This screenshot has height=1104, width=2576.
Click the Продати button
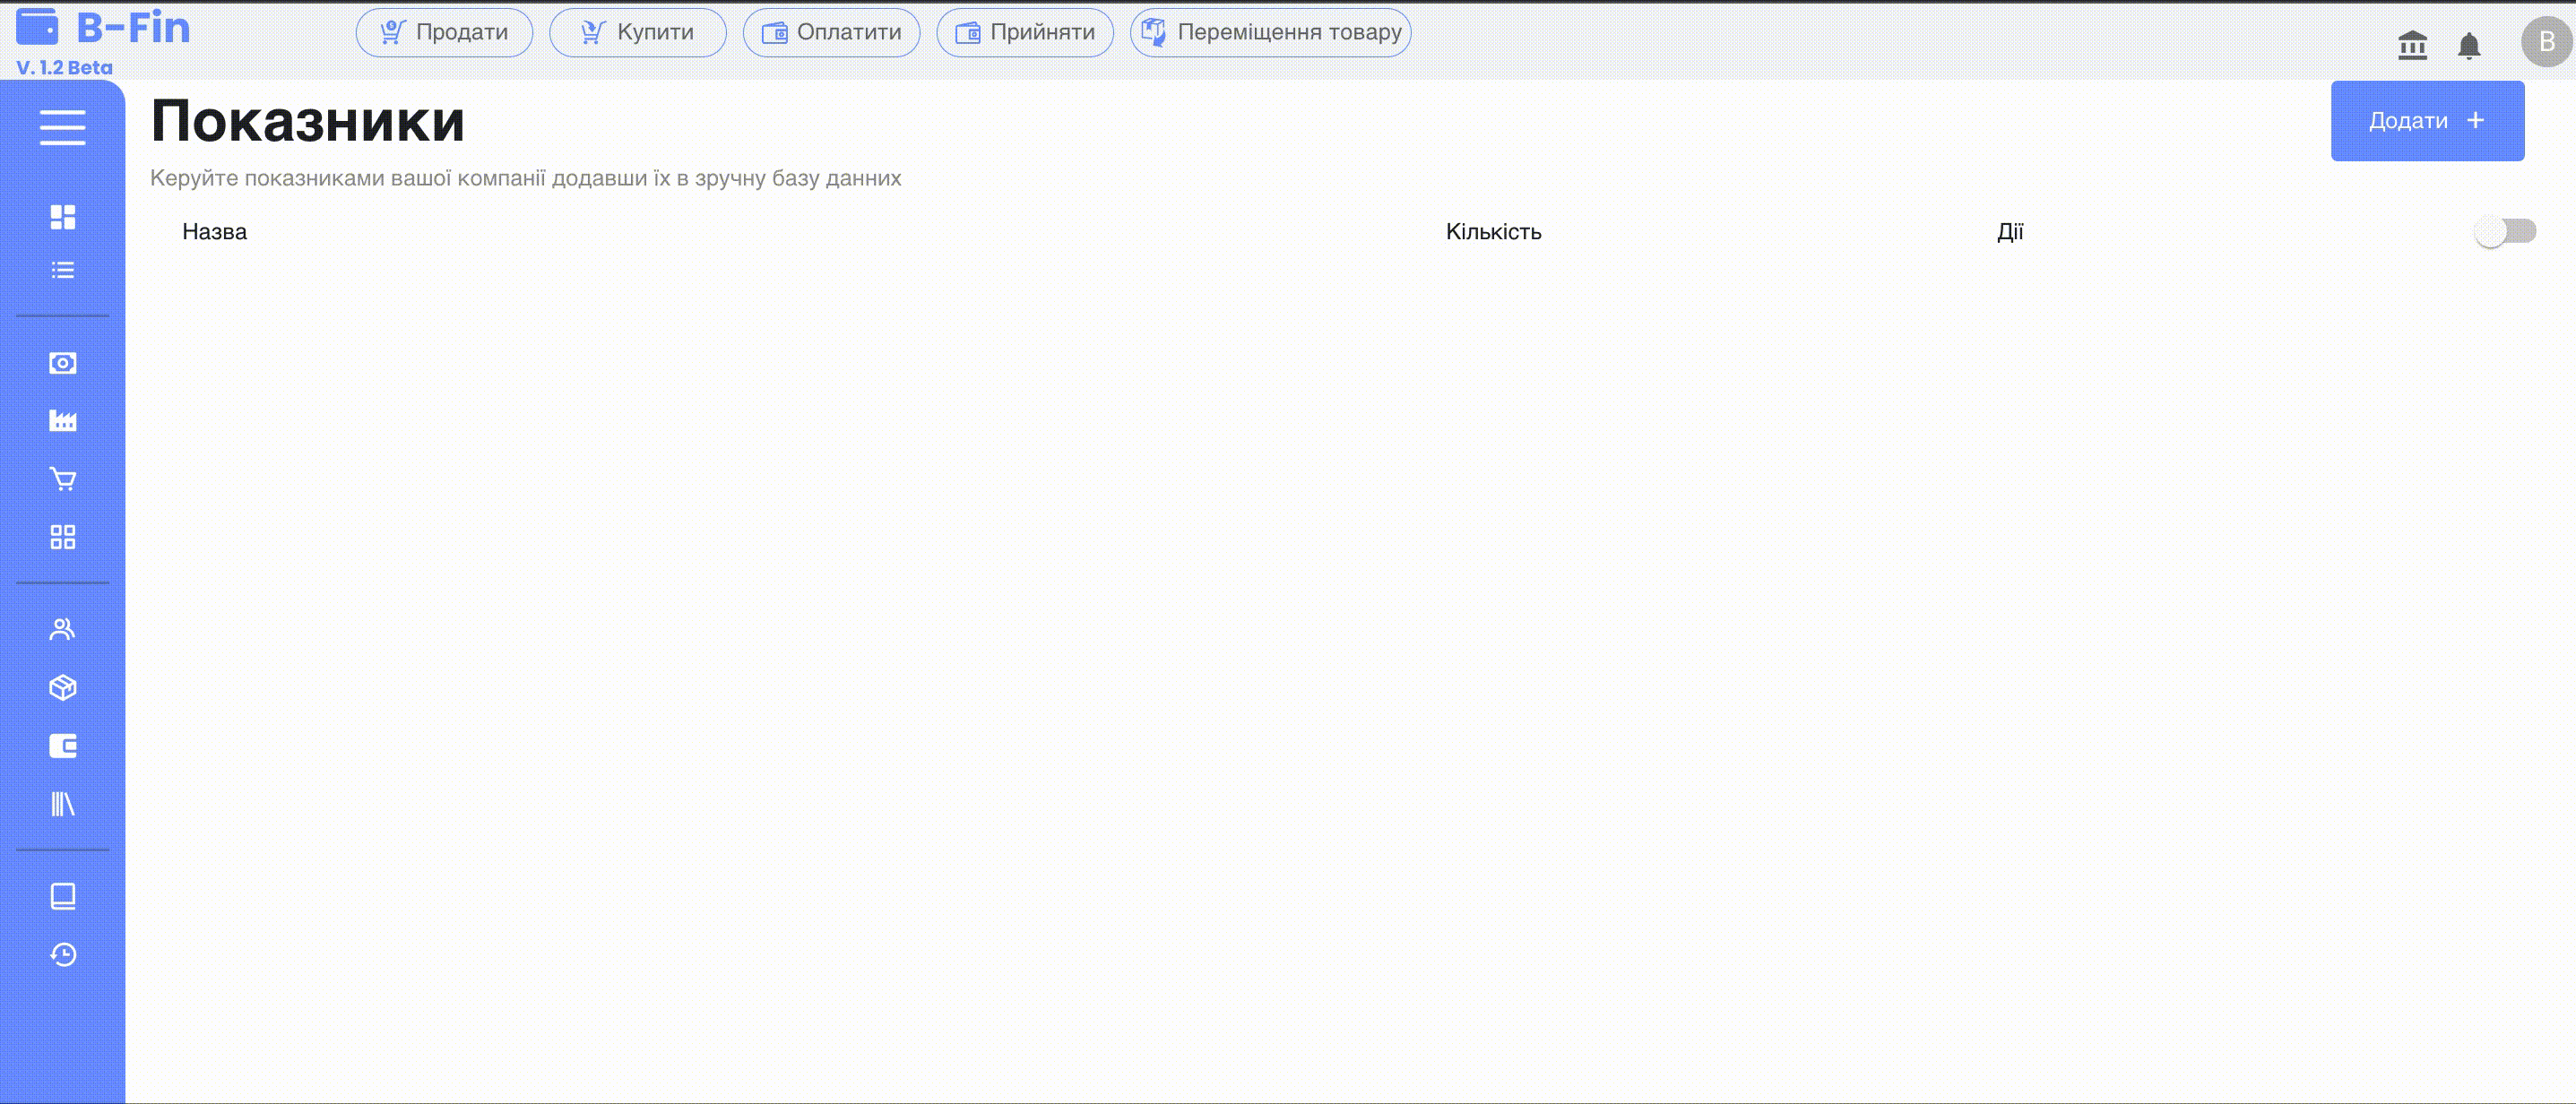click(x=444, y=32)
